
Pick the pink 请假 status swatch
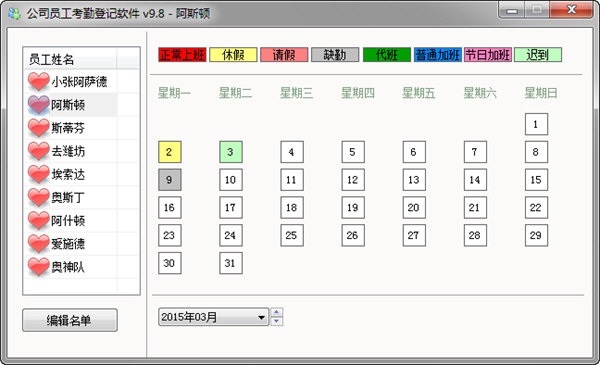284,55
